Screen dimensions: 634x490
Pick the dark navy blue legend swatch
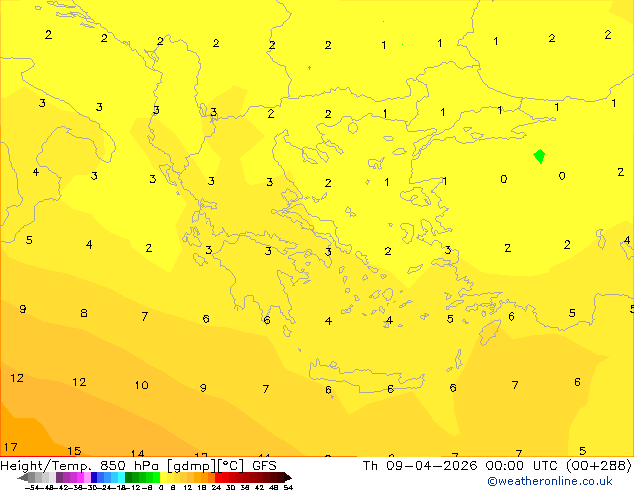94,477
